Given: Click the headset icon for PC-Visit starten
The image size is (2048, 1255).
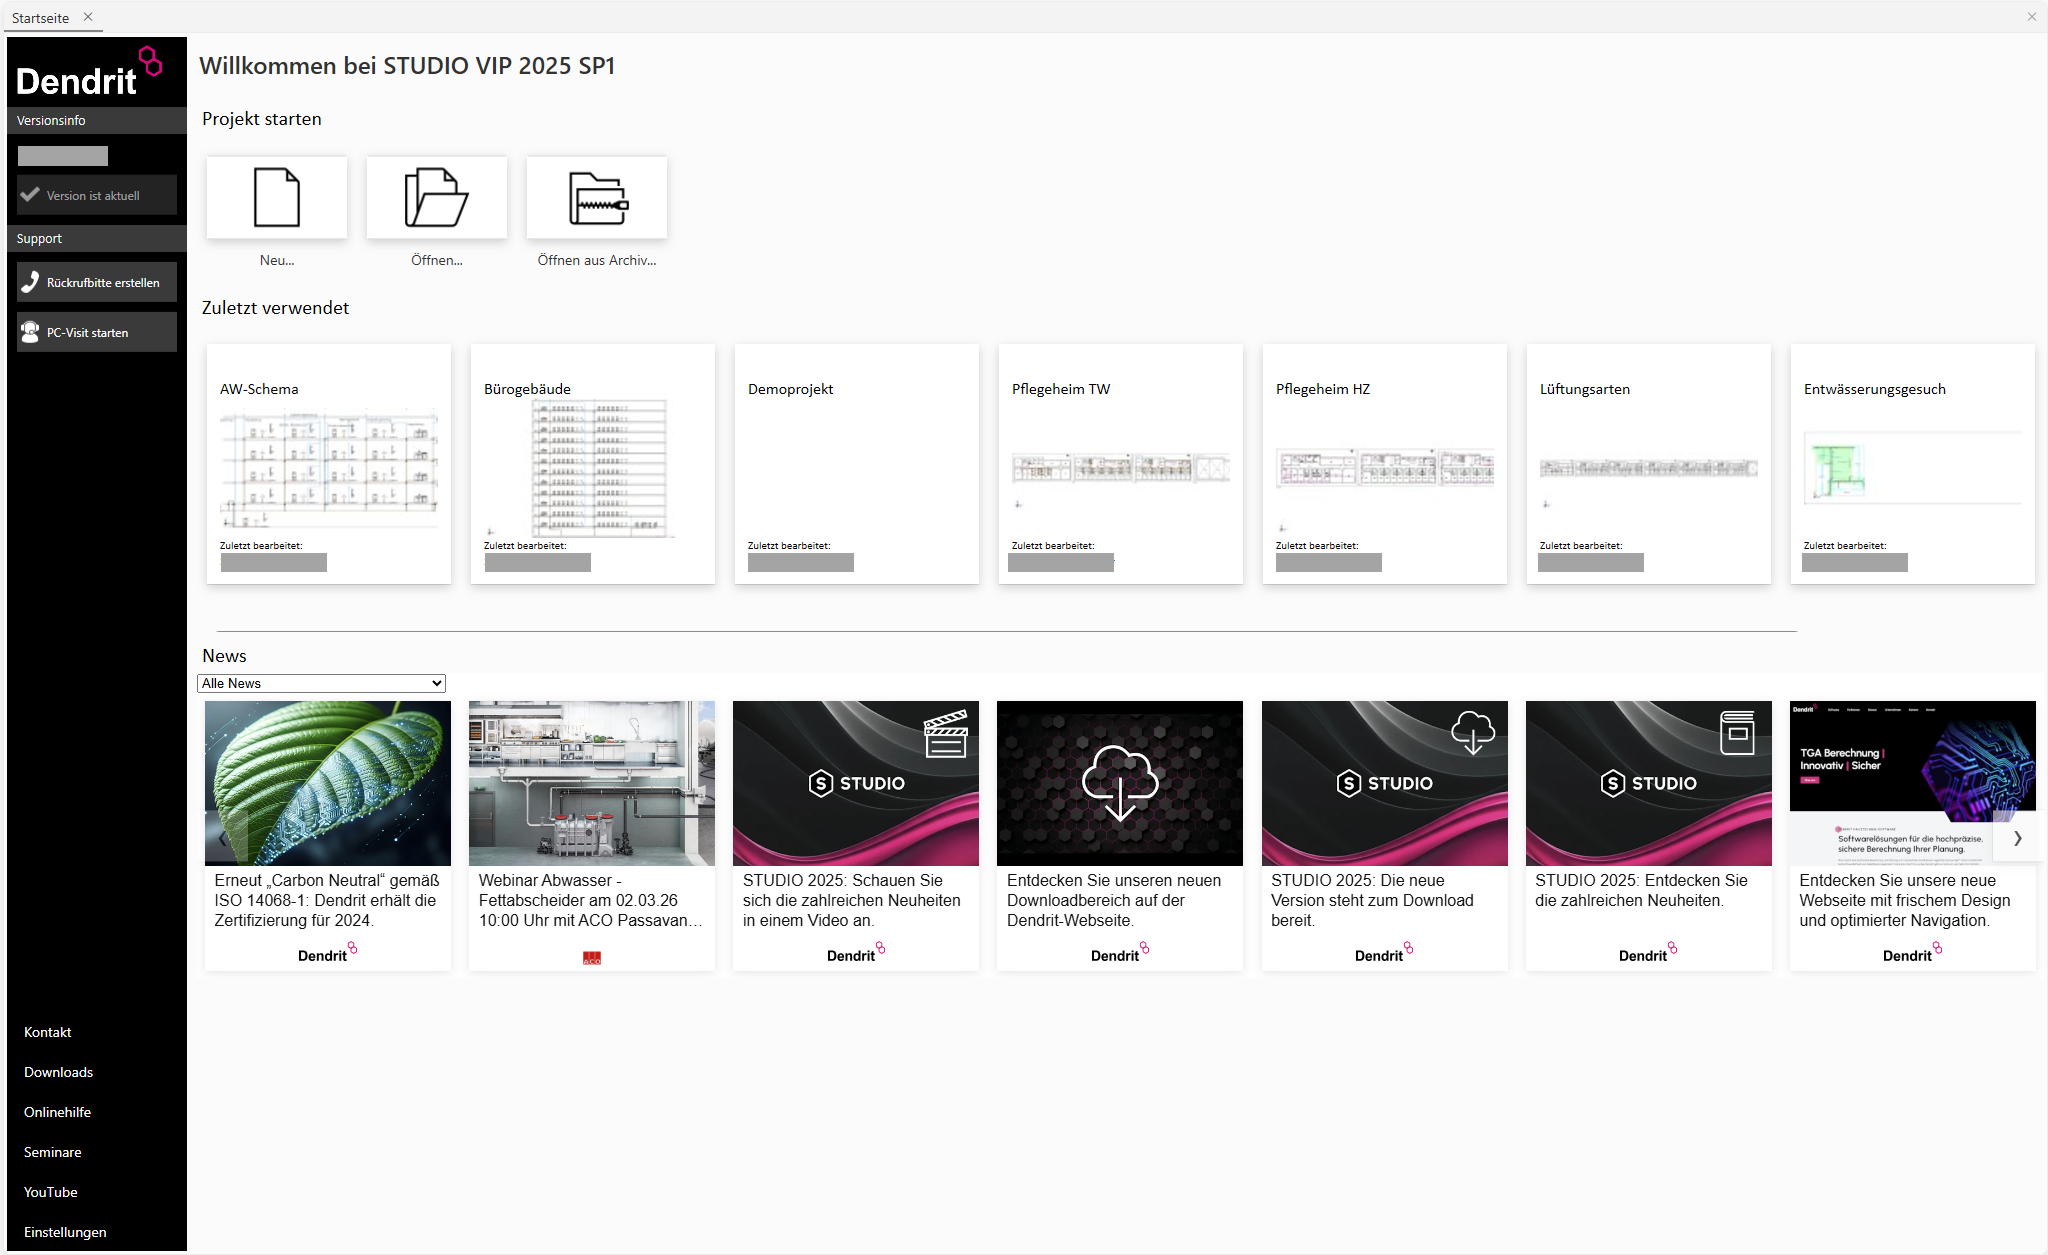Looking at the screenshot, I should tap(31, 332).
